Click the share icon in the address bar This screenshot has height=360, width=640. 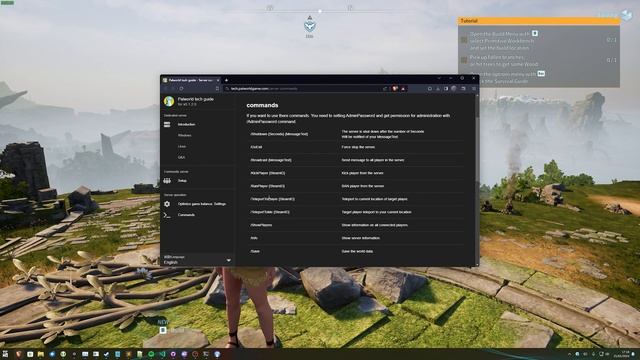point(385,89)
